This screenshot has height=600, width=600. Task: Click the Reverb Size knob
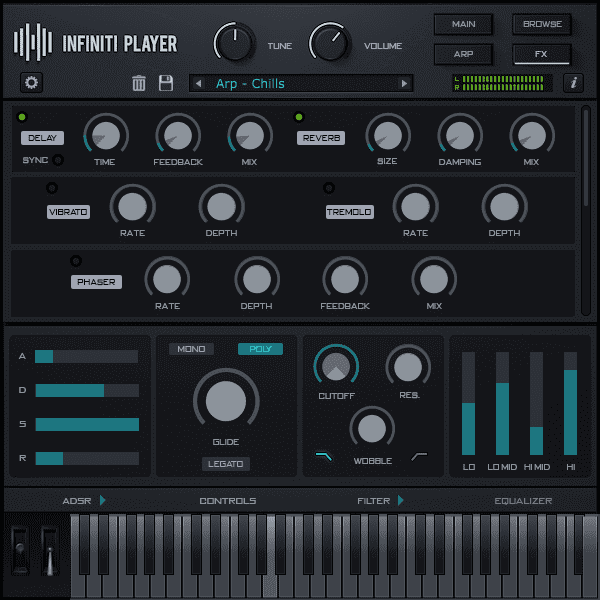(x=388, y=135)
